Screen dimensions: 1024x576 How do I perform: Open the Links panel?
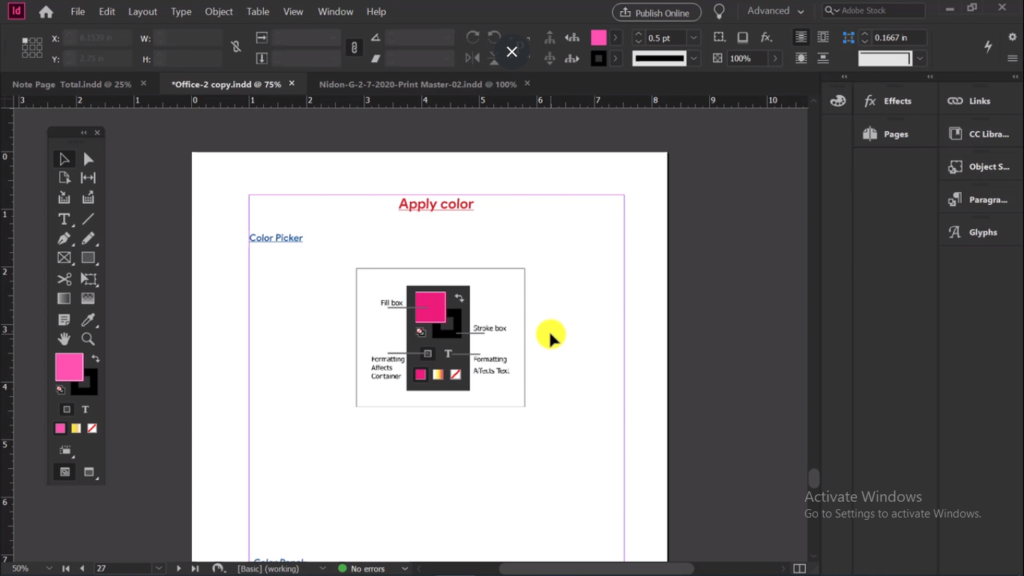970,101
